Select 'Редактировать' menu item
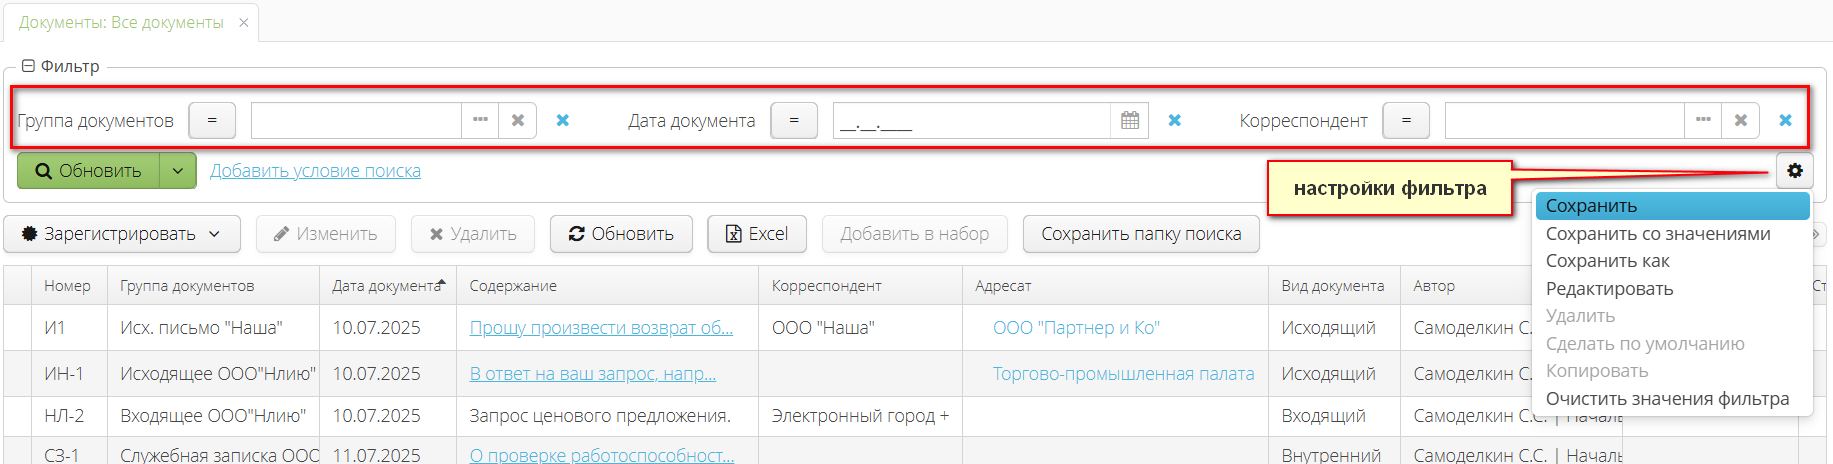Viewport: 1833px width, 464px height. [1673, 289]
